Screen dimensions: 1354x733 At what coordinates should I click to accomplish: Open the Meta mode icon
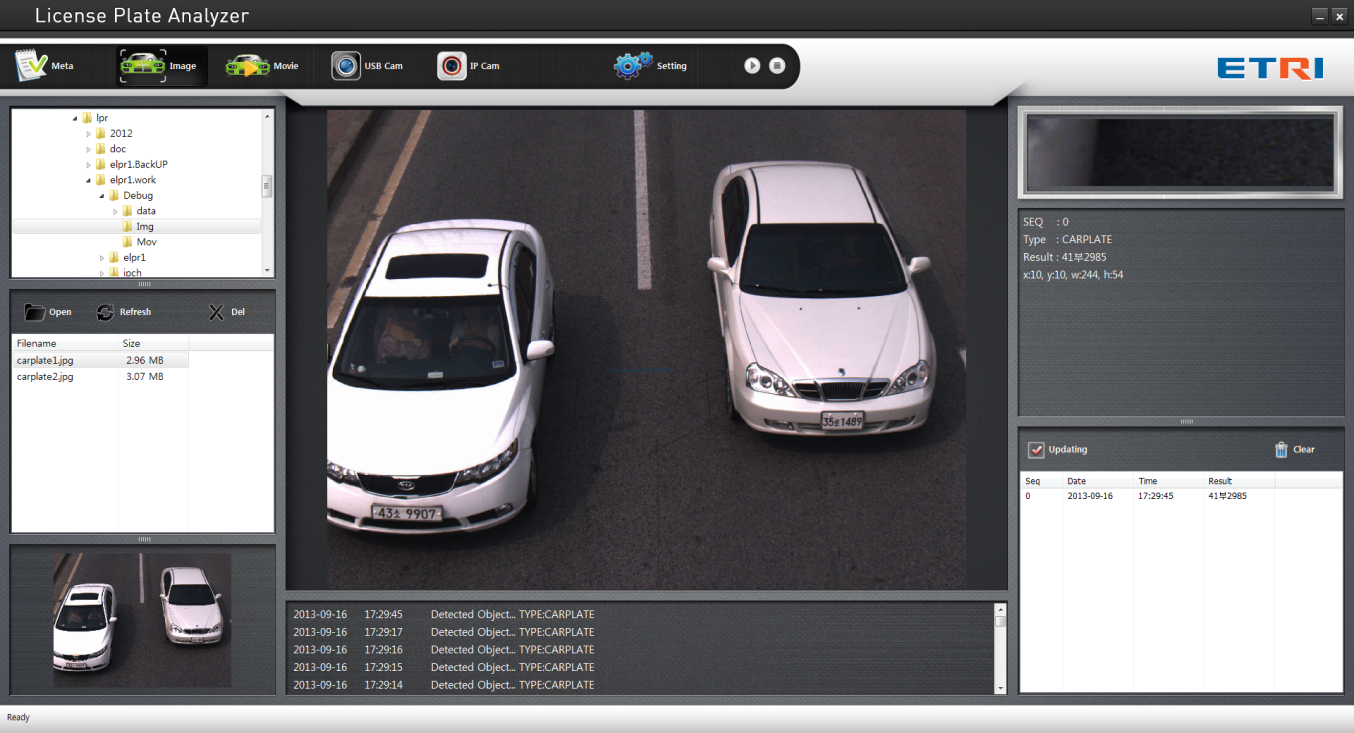(32, 66)
